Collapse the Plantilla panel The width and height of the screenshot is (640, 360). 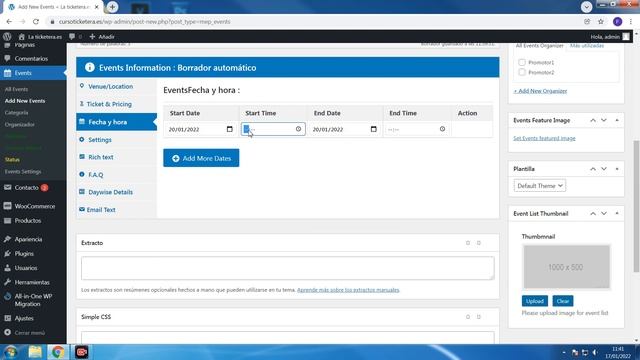[617, 169]
